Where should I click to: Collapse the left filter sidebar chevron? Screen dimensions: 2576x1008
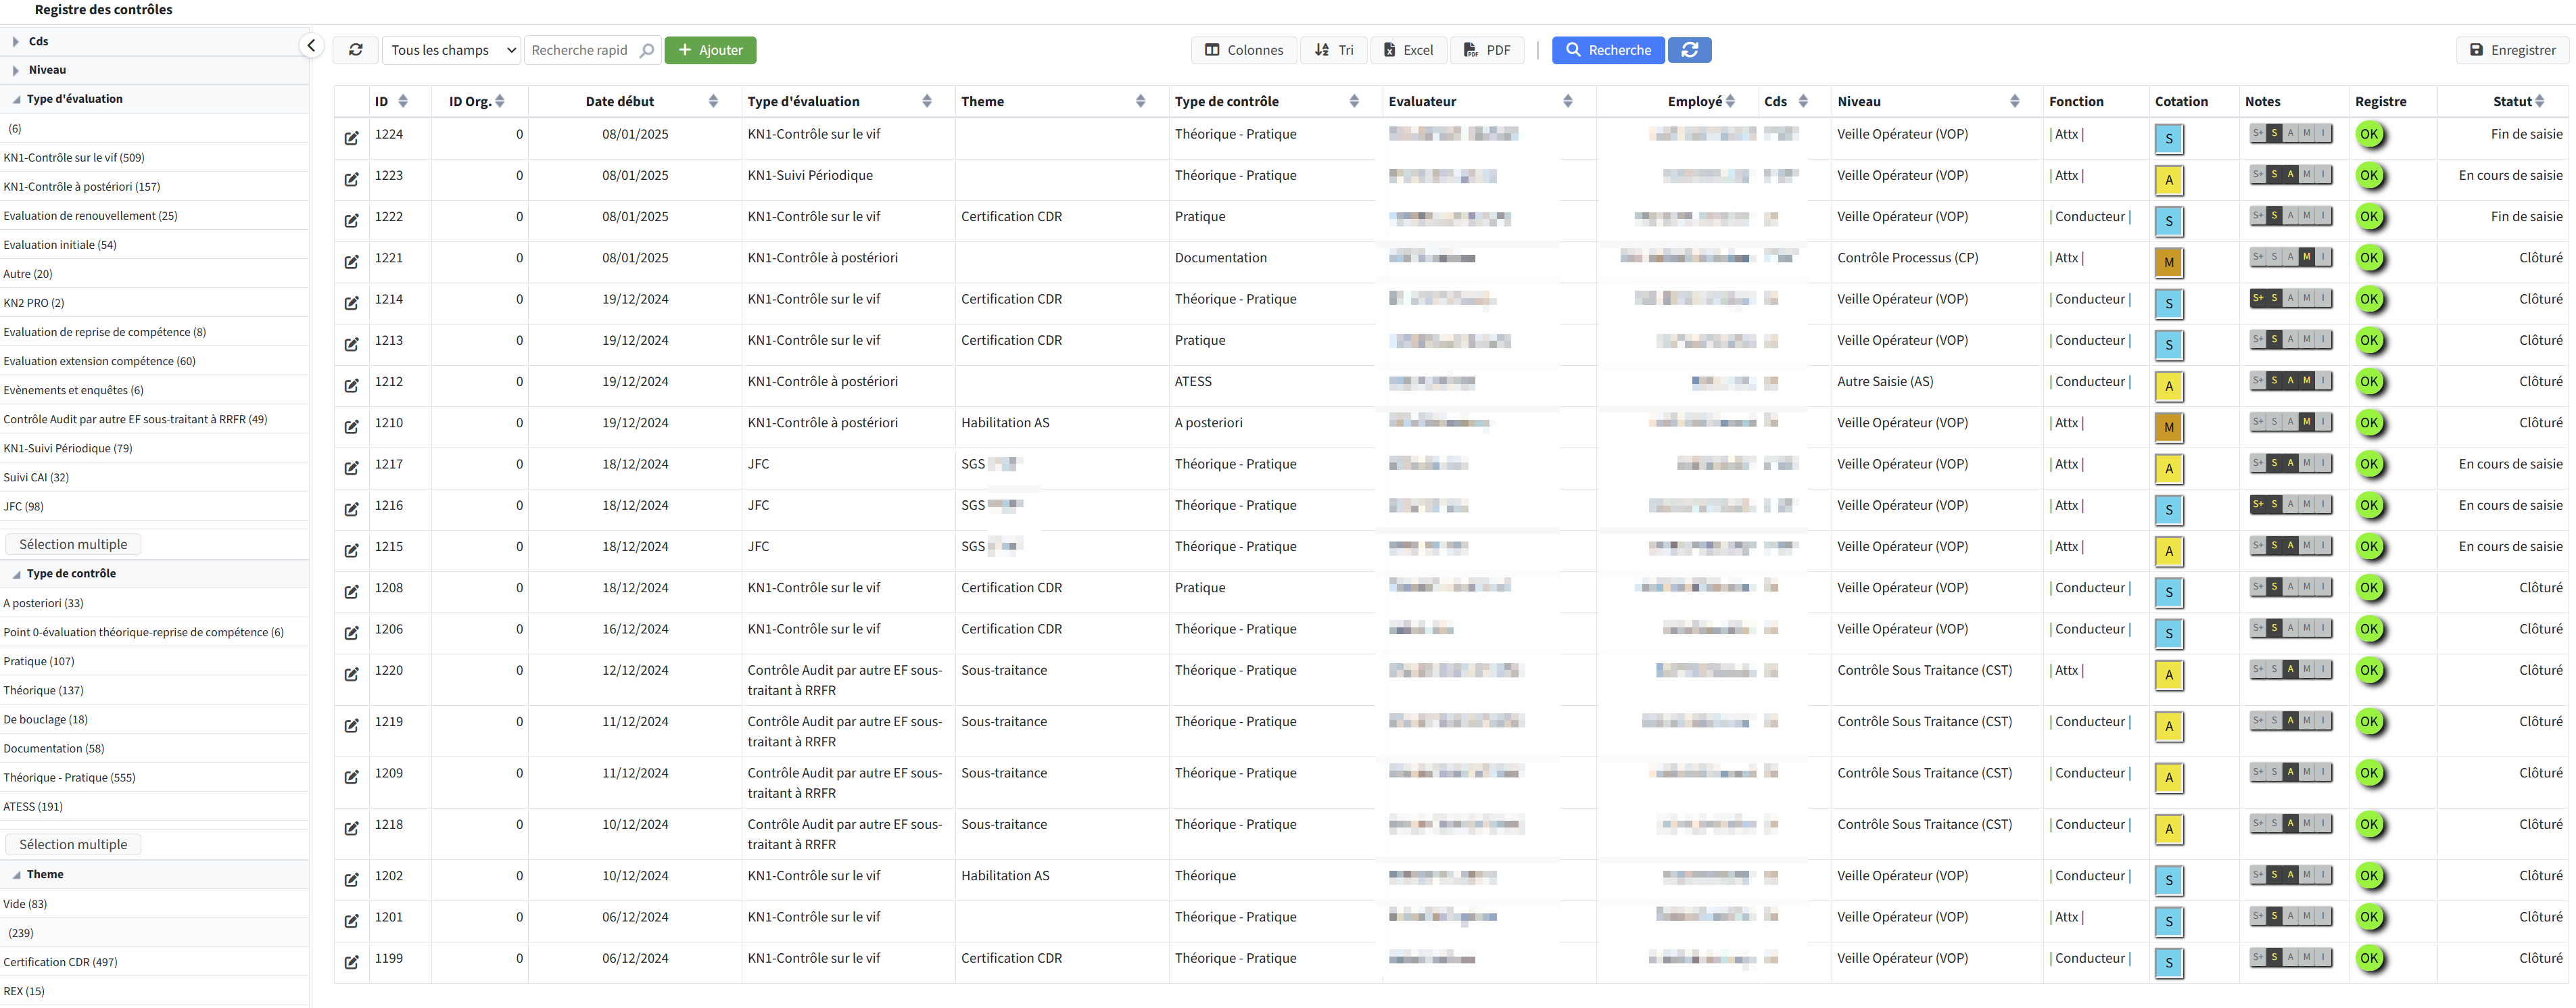pos(311,45)
